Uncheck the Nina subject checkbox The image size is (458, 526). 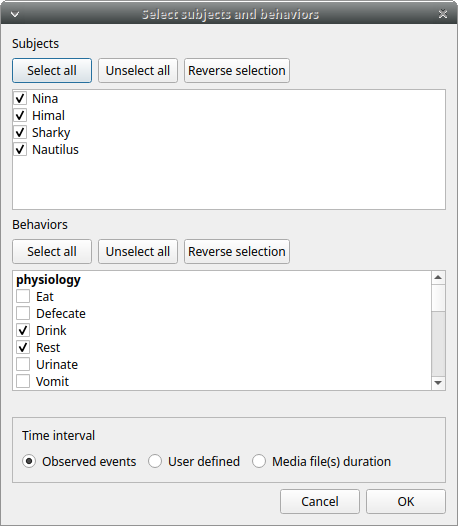click(x=20, y=99)
